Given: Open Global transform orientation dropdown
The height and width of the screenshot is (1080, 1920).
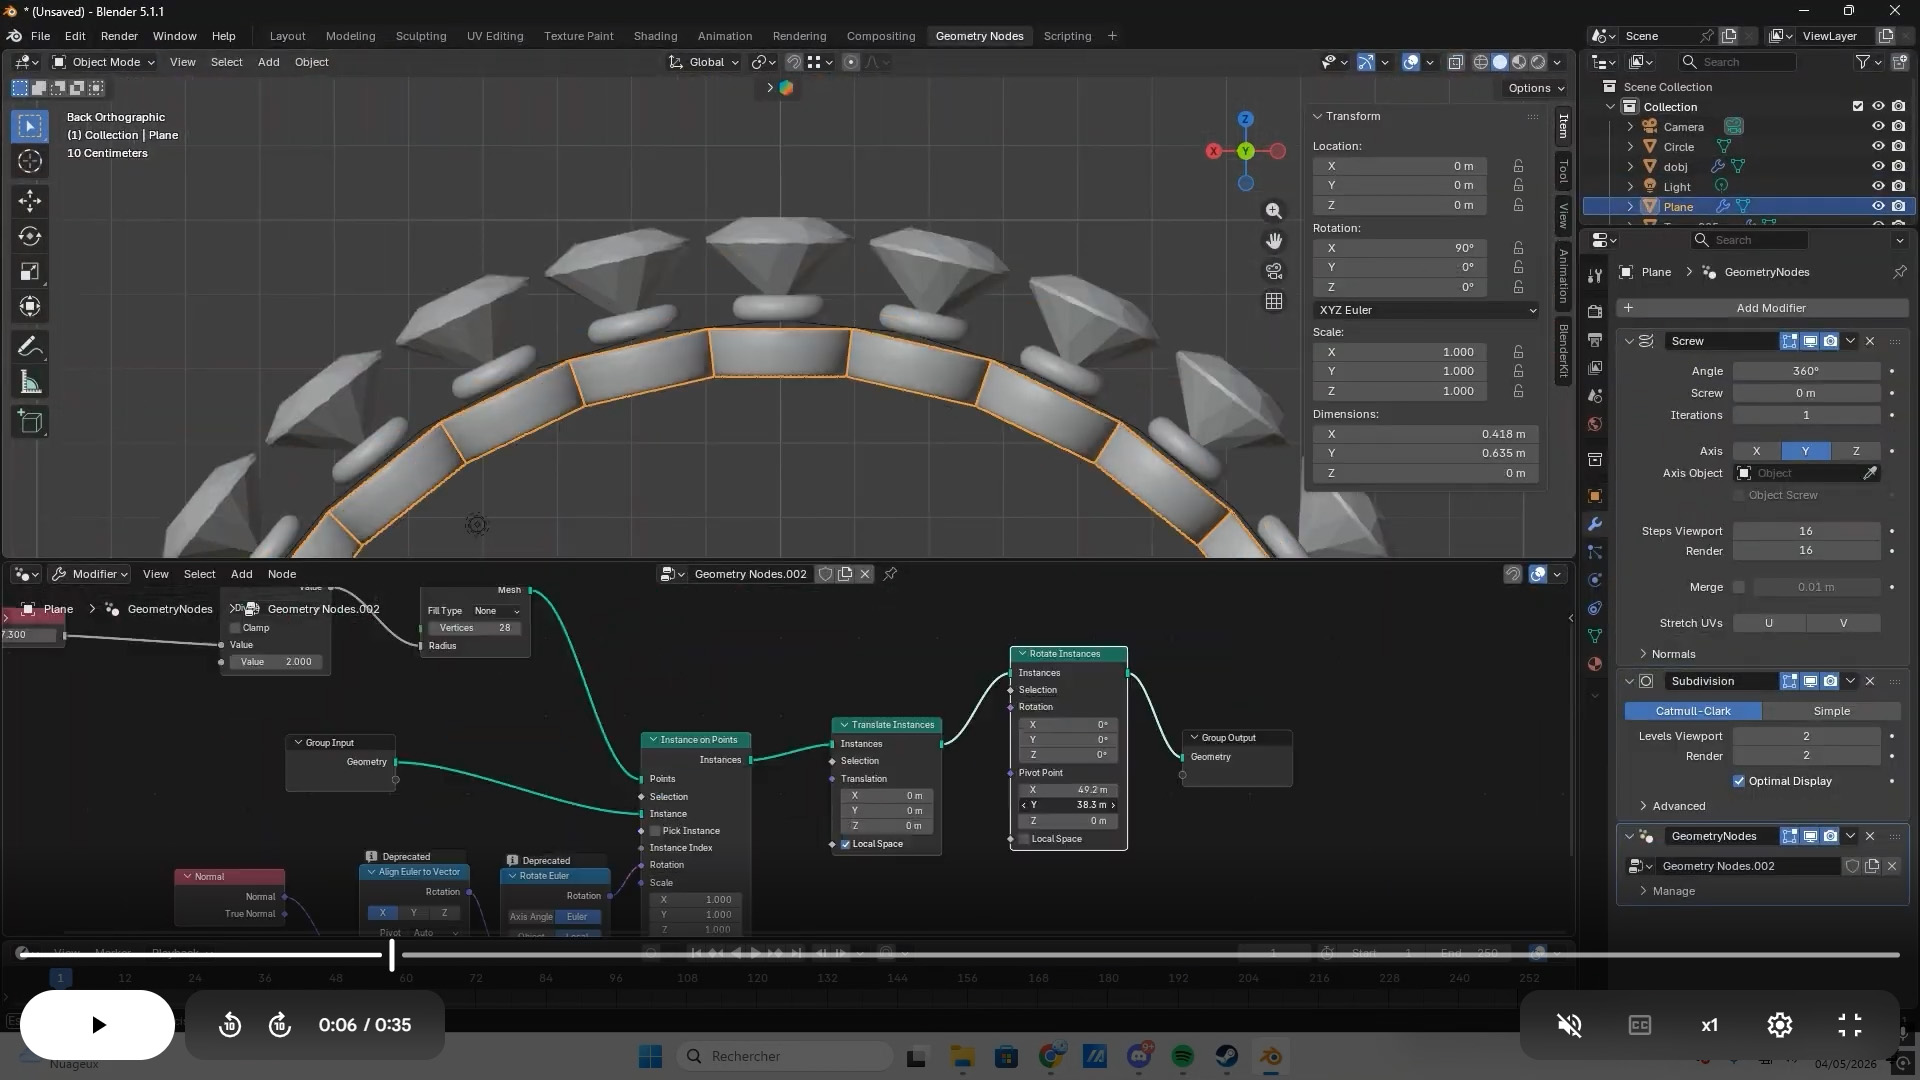Looking at the screenshot, I should (705, 62).
